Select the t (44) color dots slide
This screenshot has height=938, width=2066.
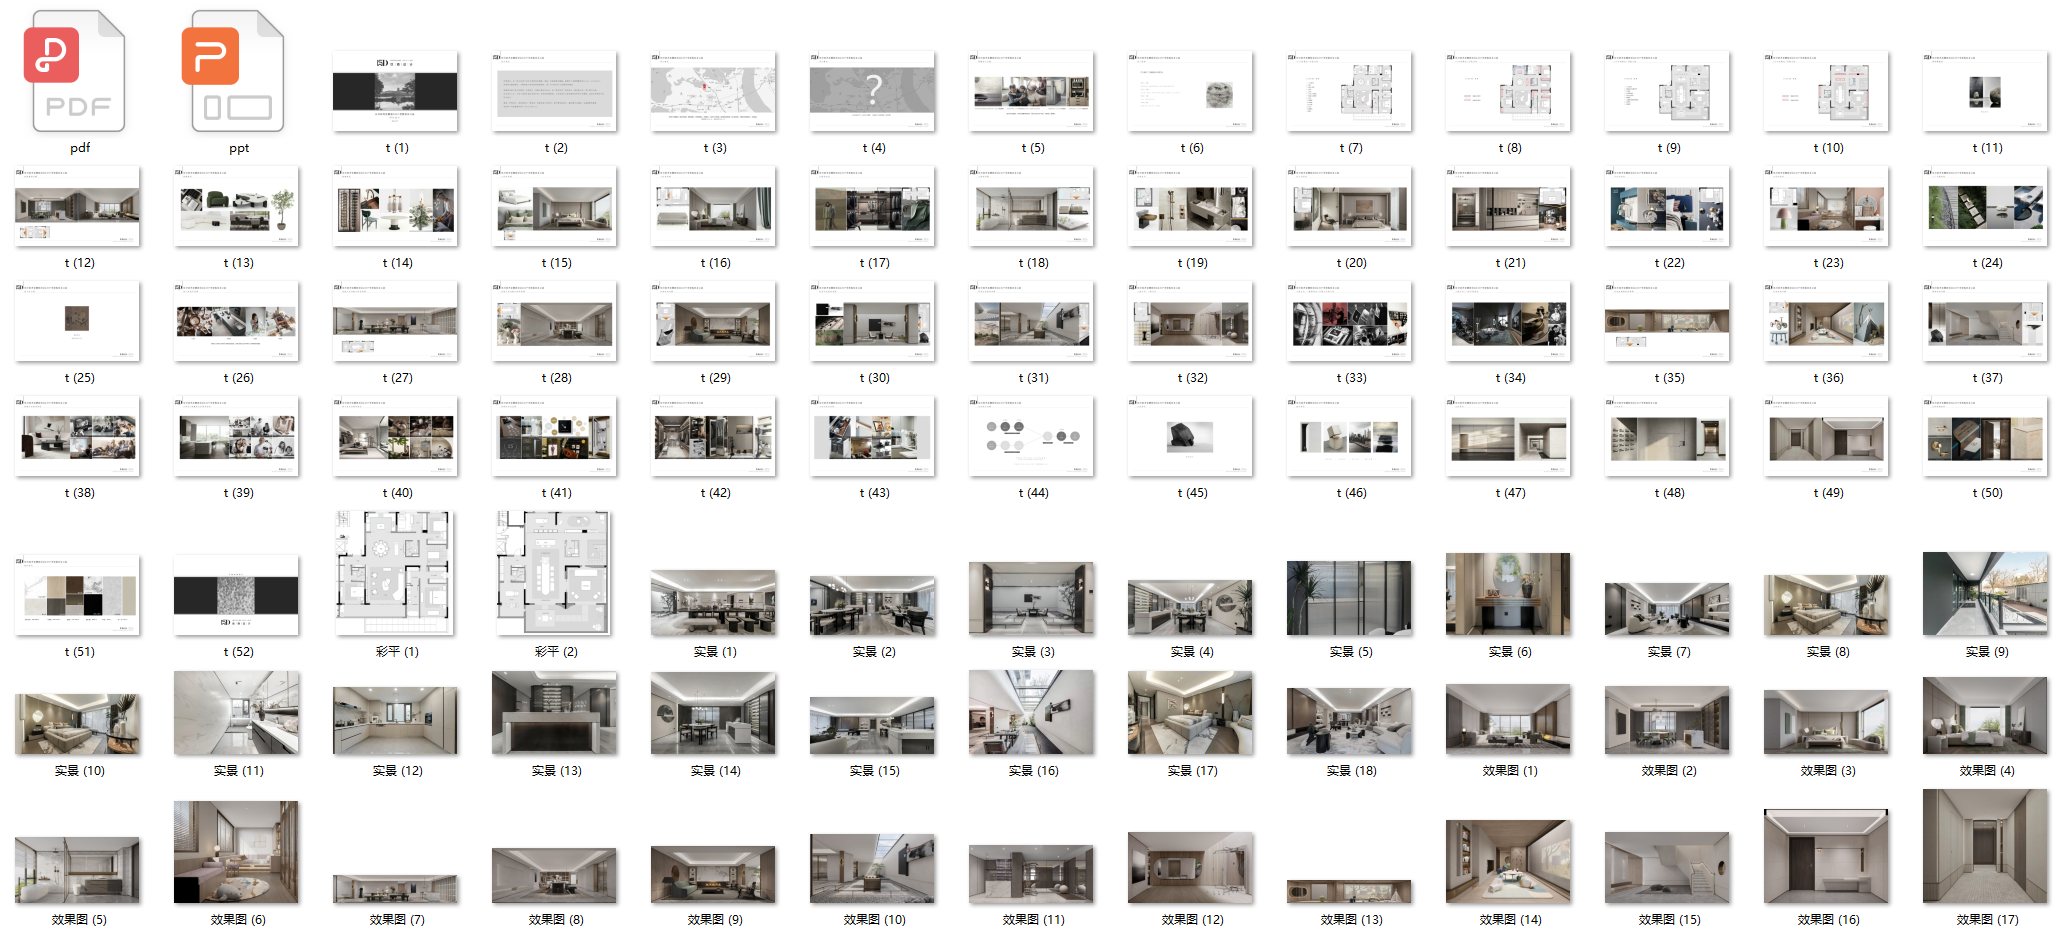pyautogui.click(x=1031, y=436)
